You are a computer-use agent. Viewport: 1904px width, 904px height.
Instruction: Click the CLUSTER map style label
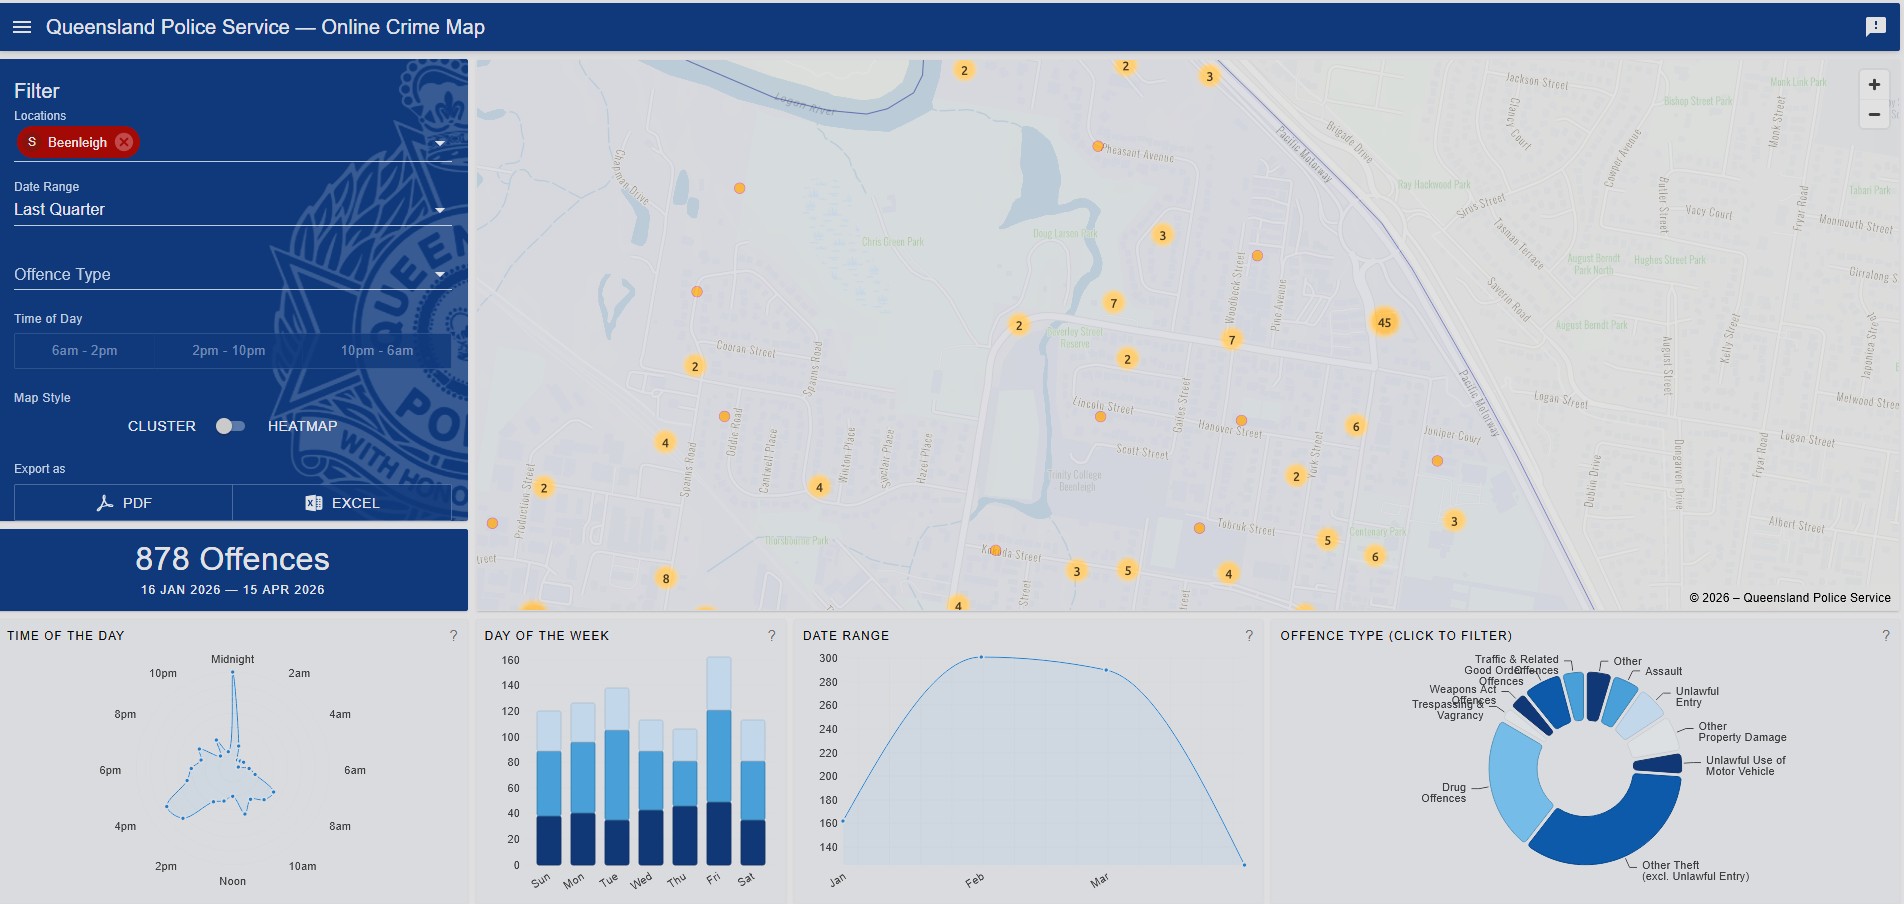pyautogui.click(x=162, y=426)
